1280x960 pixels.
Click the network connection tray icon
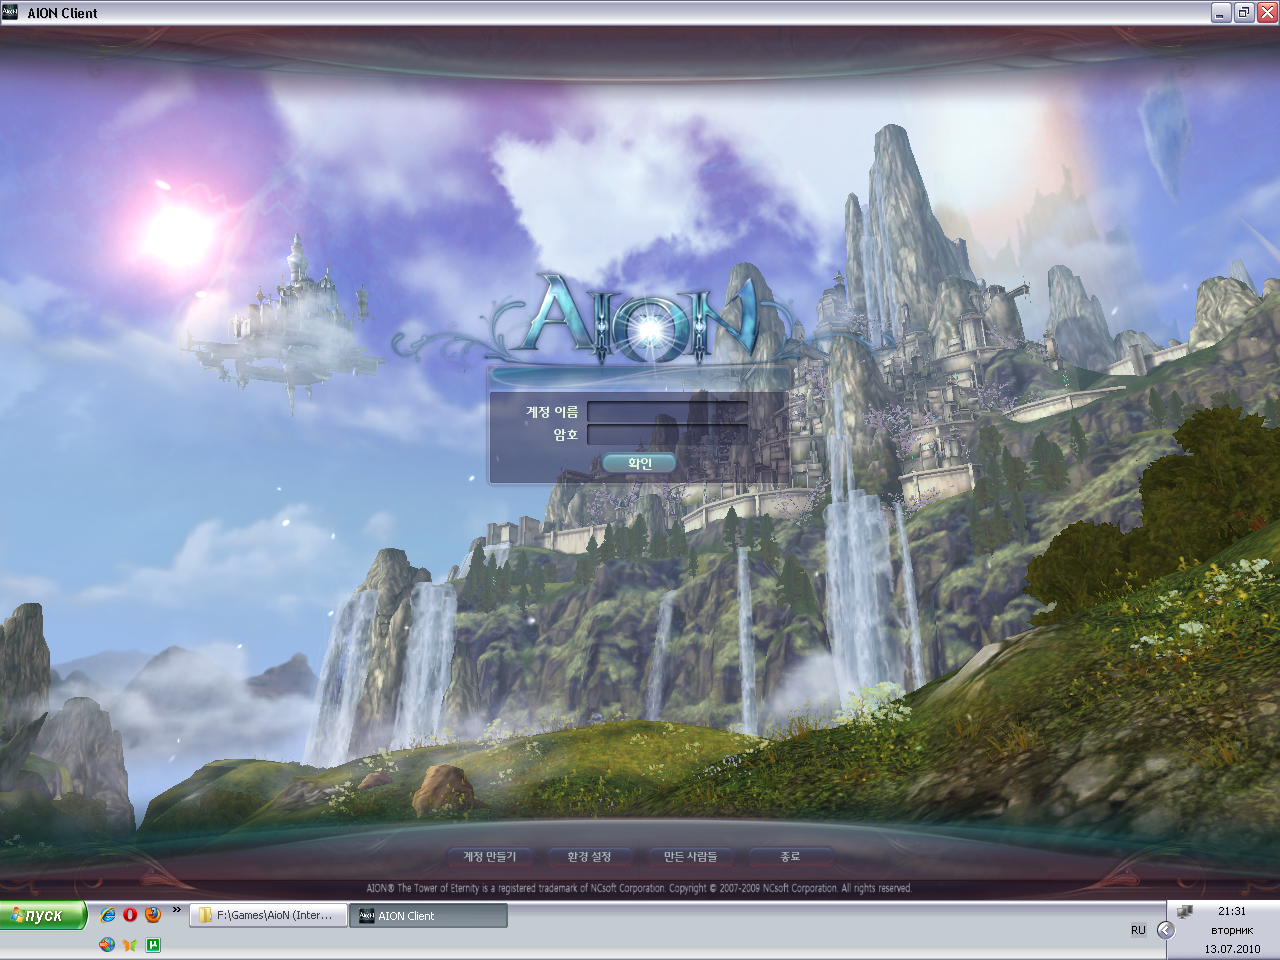[x=1185, y=911]
